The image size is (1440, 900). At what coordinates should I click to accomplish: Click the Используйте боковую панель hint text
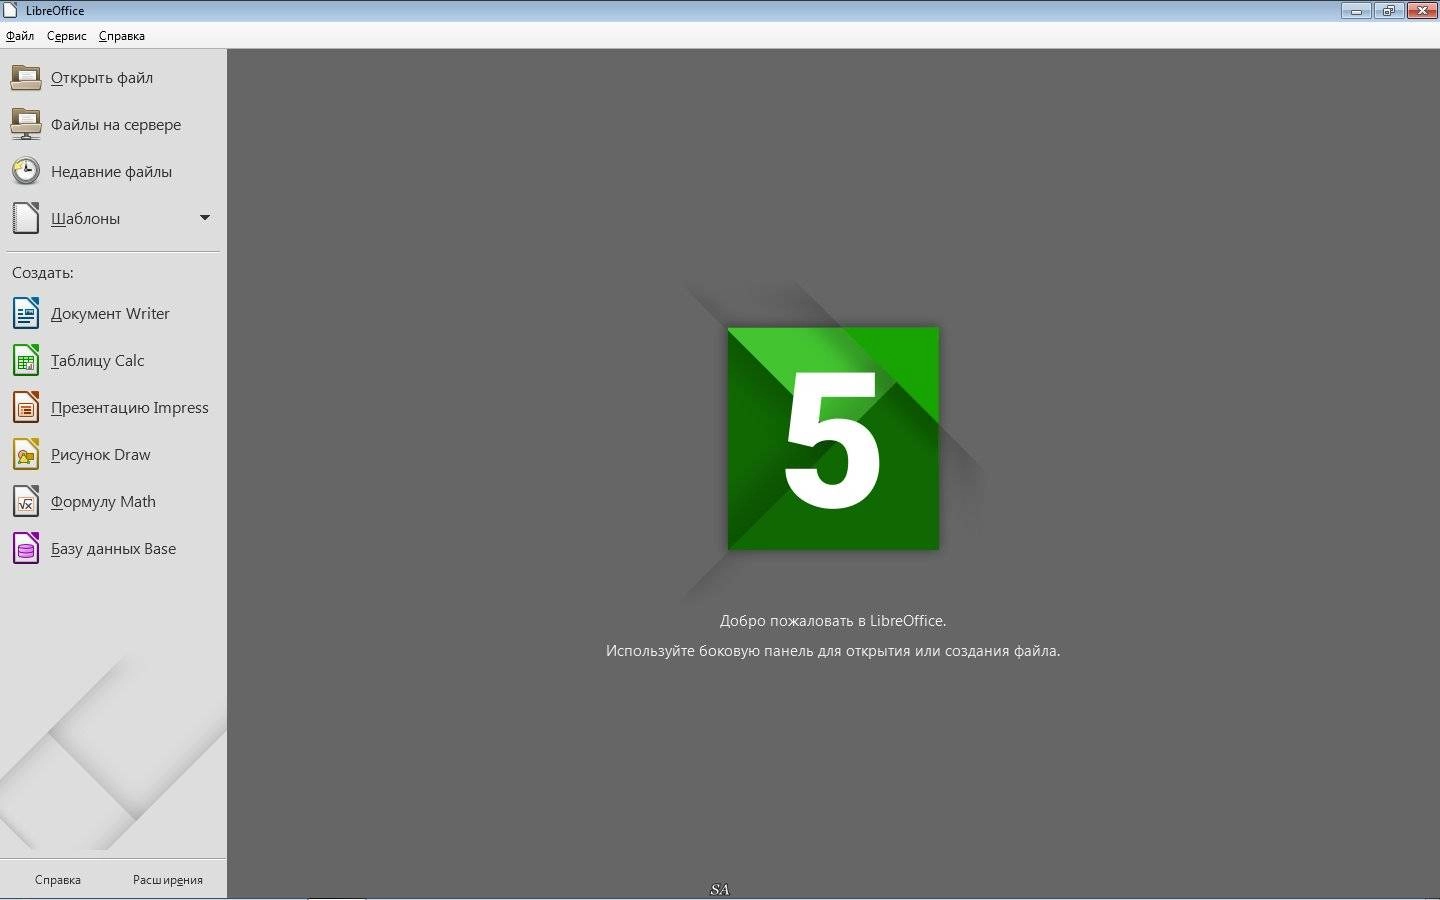coord(833,651)
